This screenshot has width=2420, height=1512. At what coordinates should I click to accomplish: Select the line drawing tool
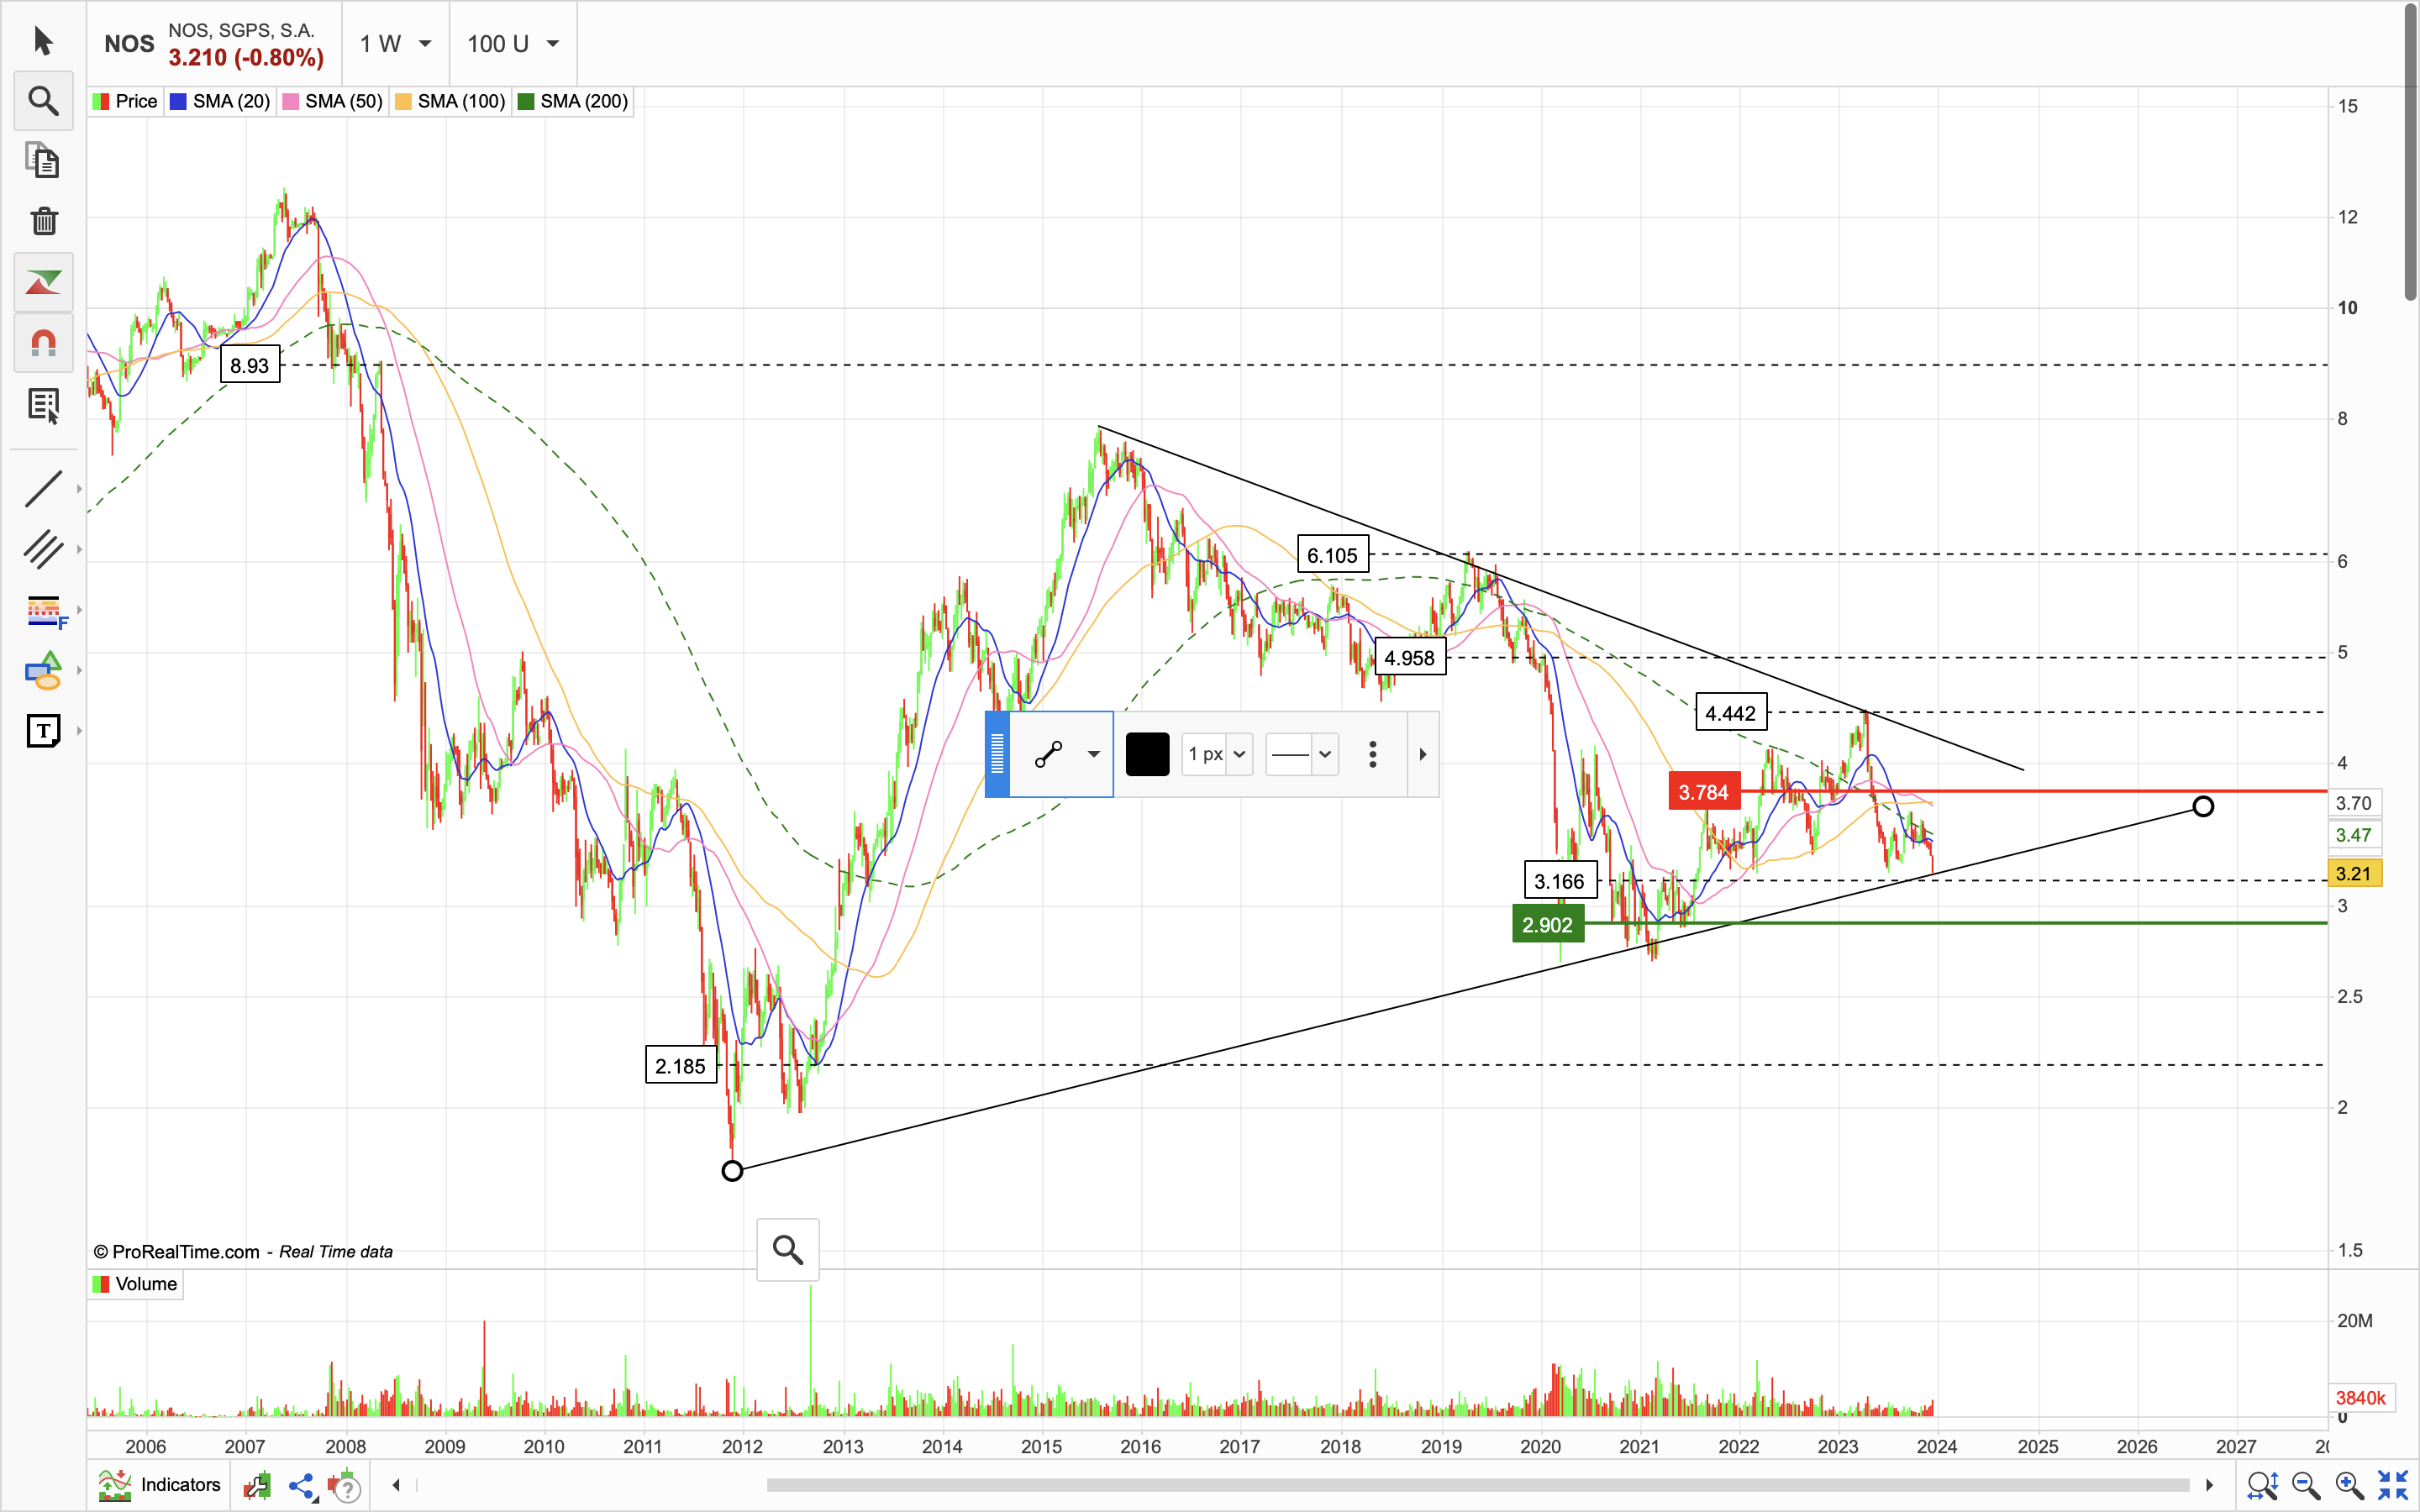43,489
